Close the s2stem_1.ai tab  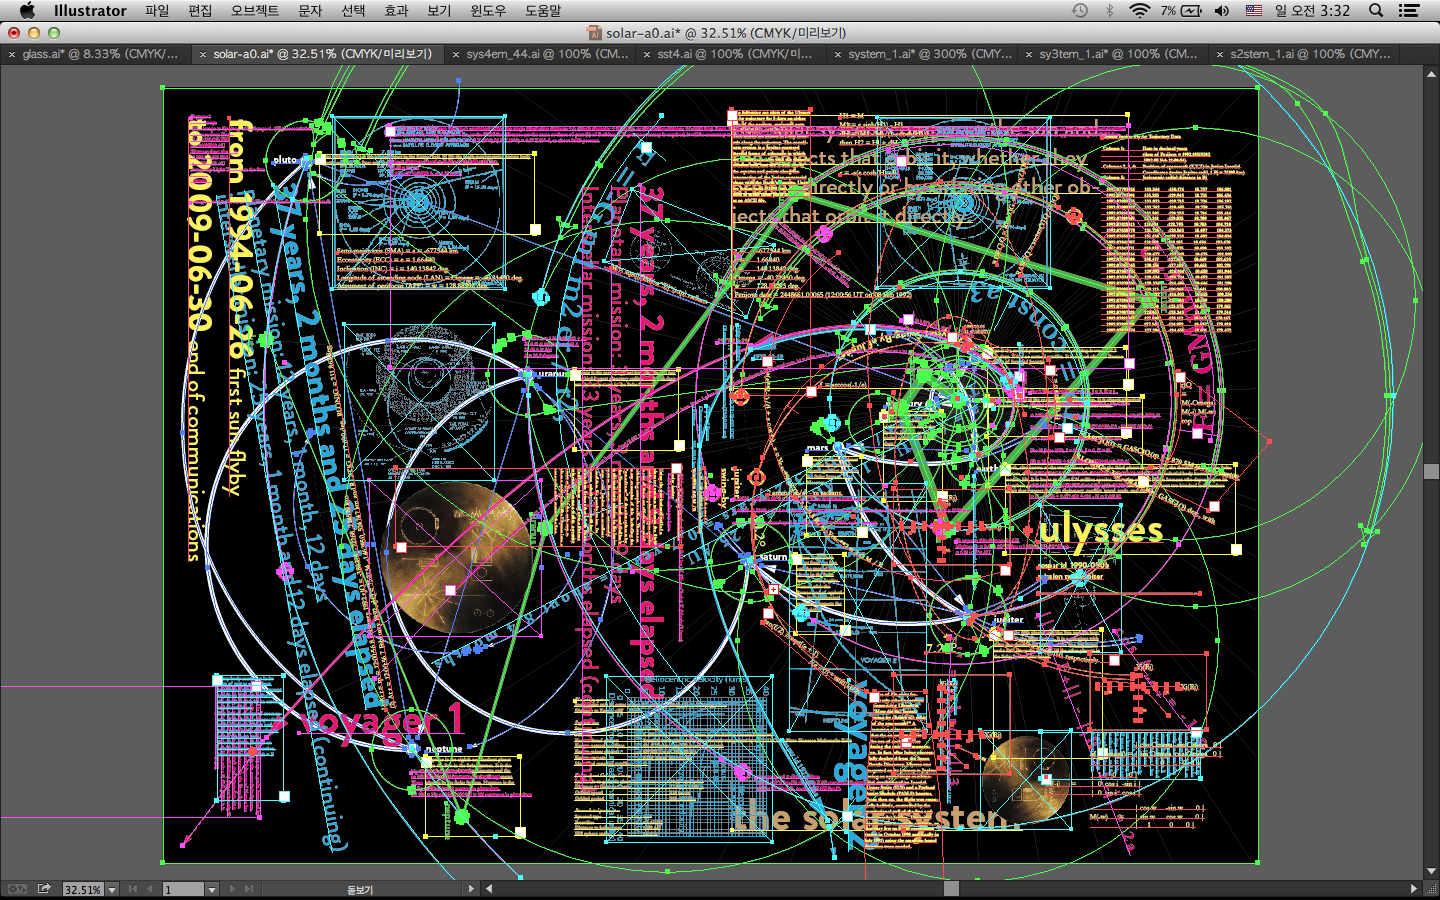click(x=1220, y=55)
